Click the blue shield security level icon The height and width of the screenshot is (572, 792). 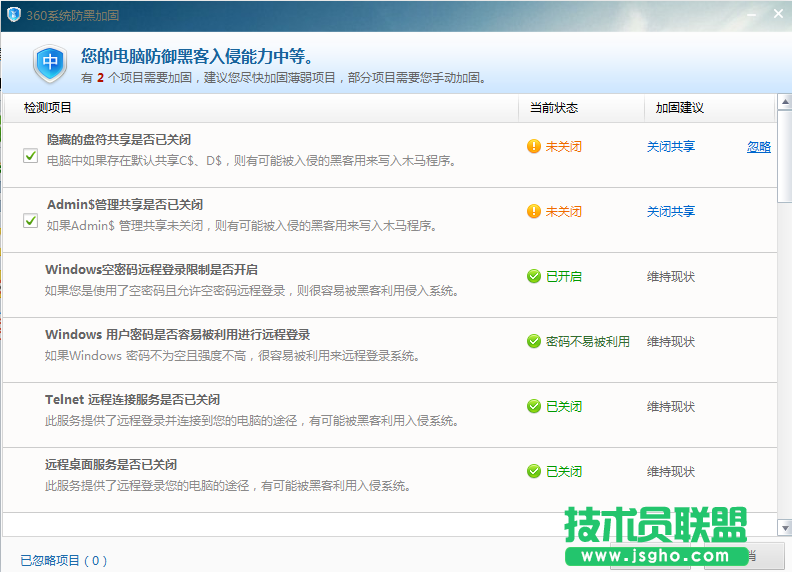[x=49, y=63]
